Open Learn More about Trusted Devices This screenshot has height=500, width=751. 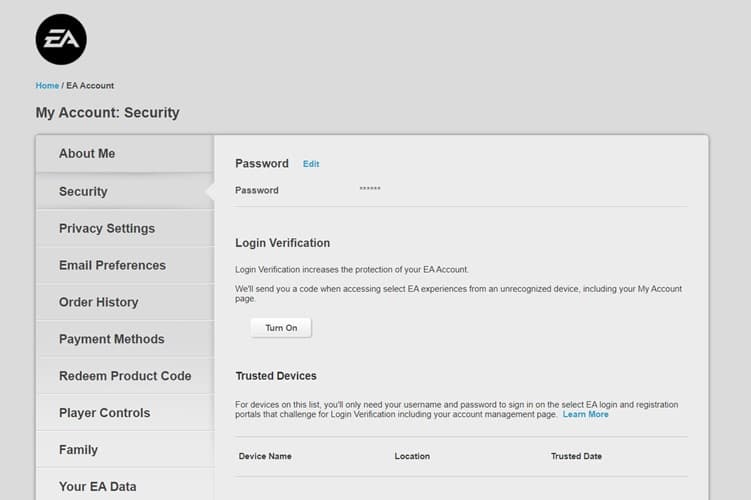[585, 414]
